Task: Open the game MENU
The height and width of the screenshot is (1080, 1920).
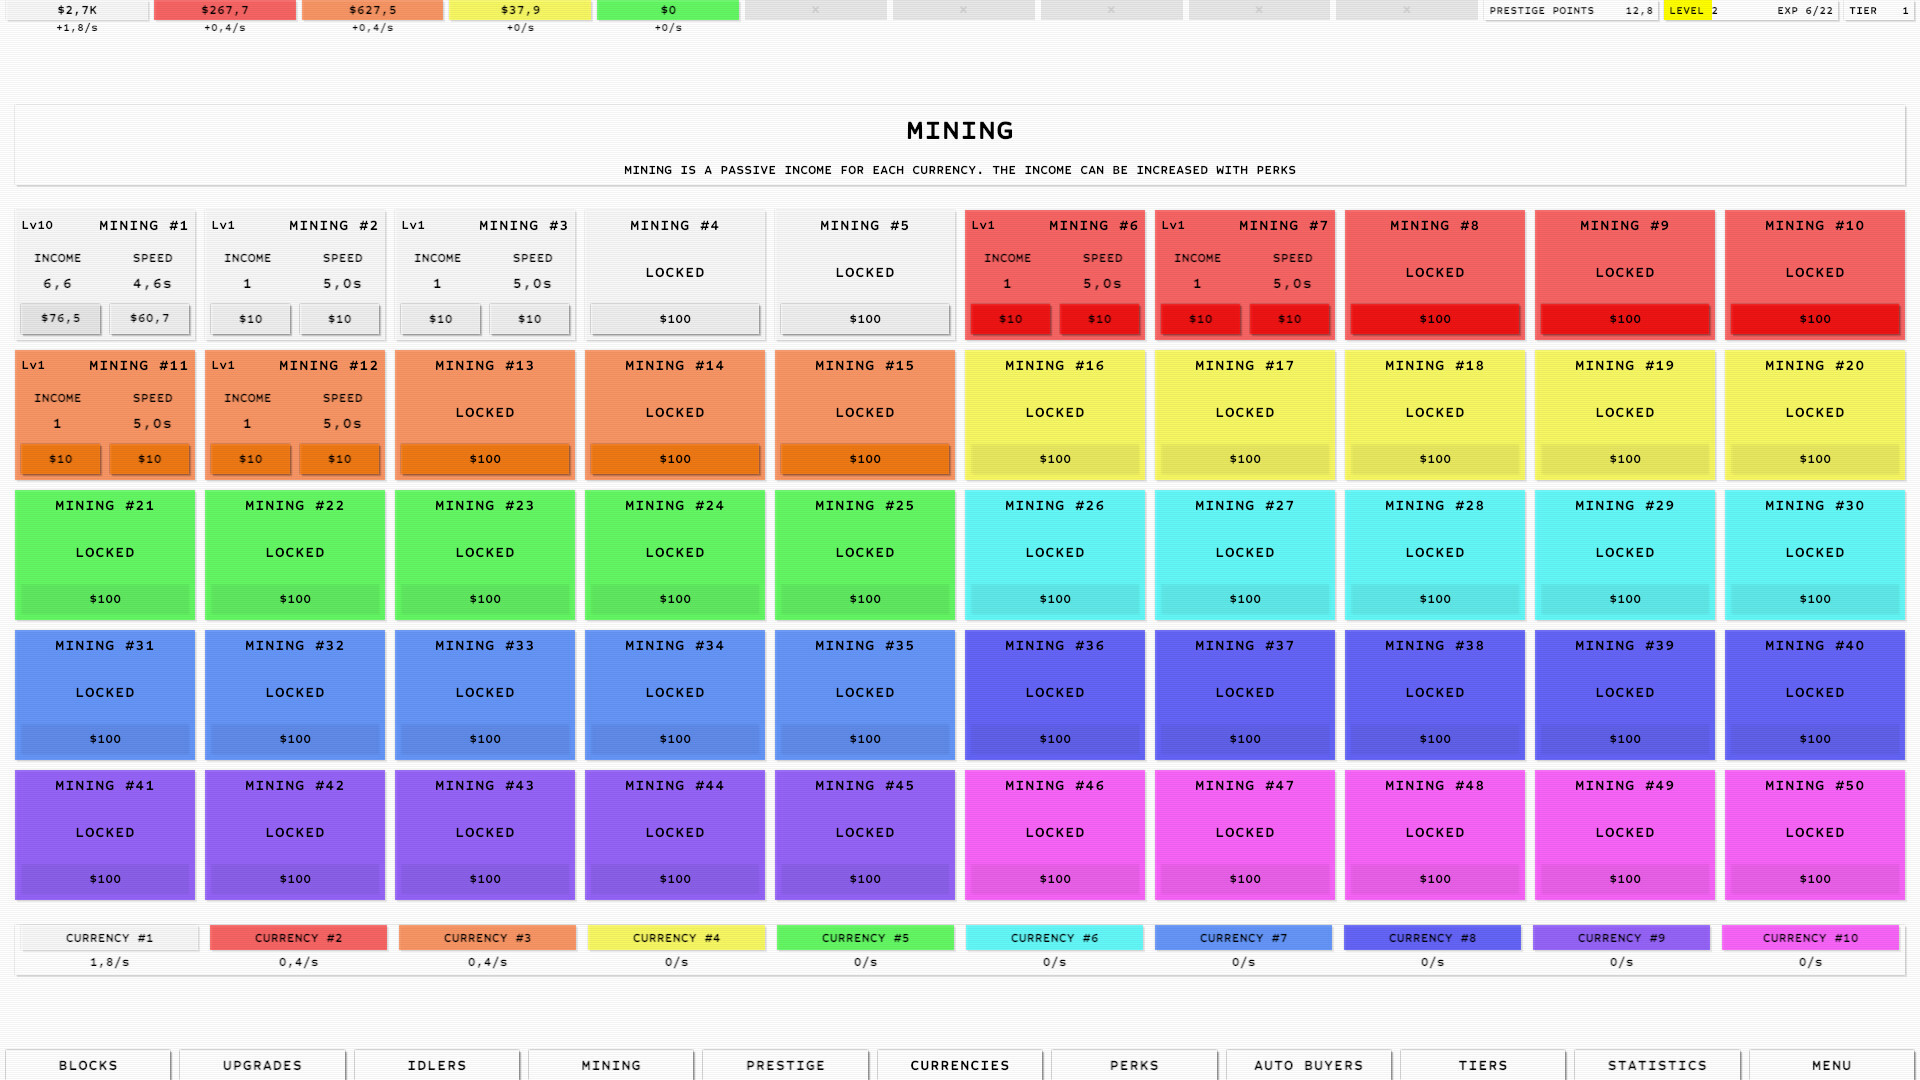Action: [1831, 1065]
